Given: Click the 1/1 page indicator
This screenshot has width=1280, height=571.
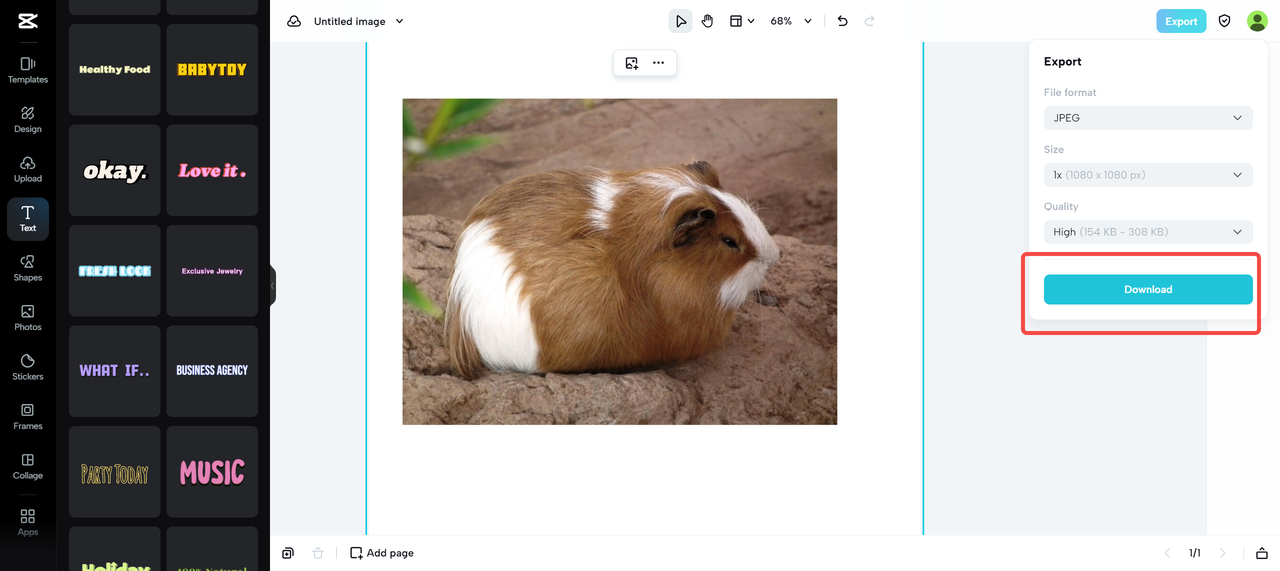Looking at the screenshot, I should 1195,553.
